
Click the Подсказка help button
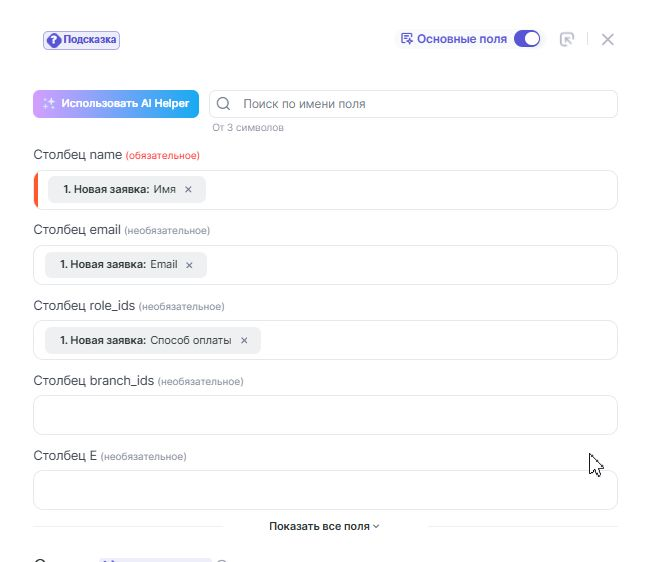point(82,40)
